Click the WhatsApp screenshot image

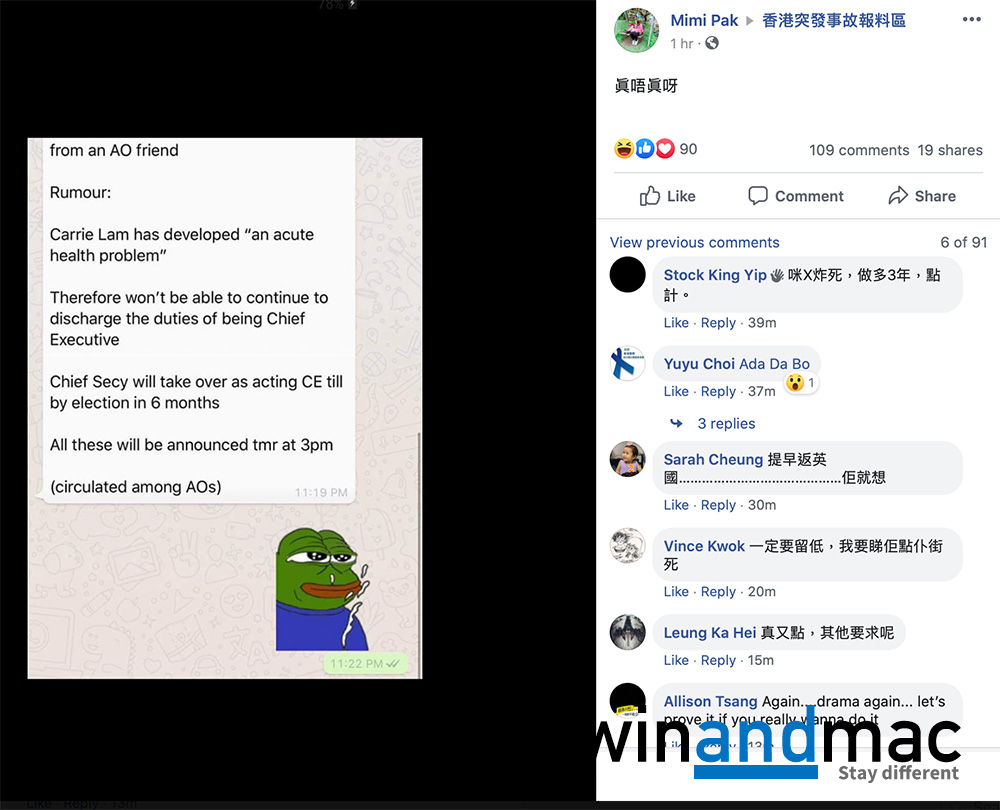pos(224,408)
